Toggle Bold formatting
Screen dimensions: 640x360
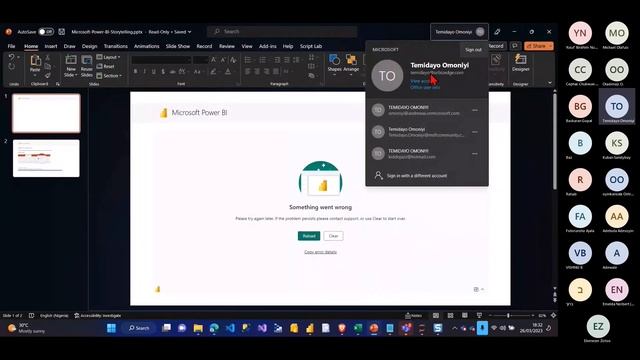coord(135,72)
